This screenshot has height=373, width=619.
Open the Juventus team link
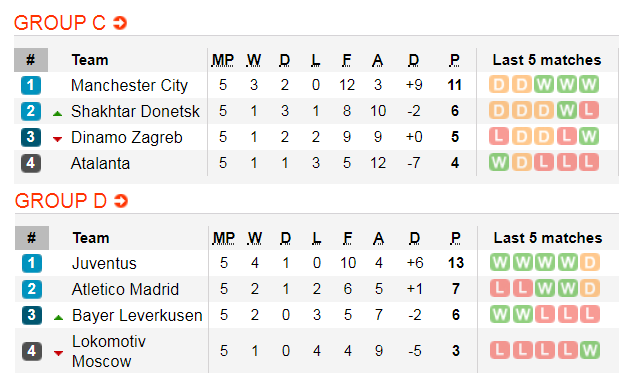(104, 263)
